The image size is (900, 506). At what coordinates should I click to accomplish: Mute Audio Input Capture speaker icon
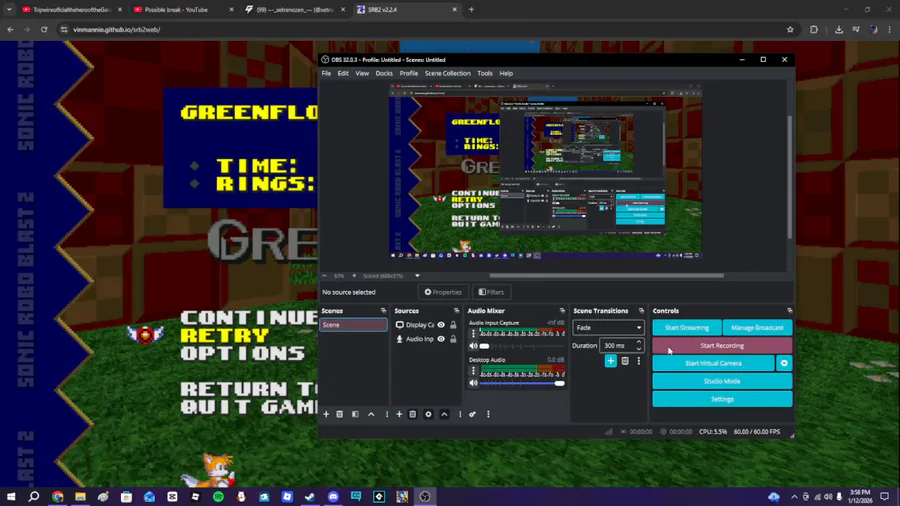(474, 346)
